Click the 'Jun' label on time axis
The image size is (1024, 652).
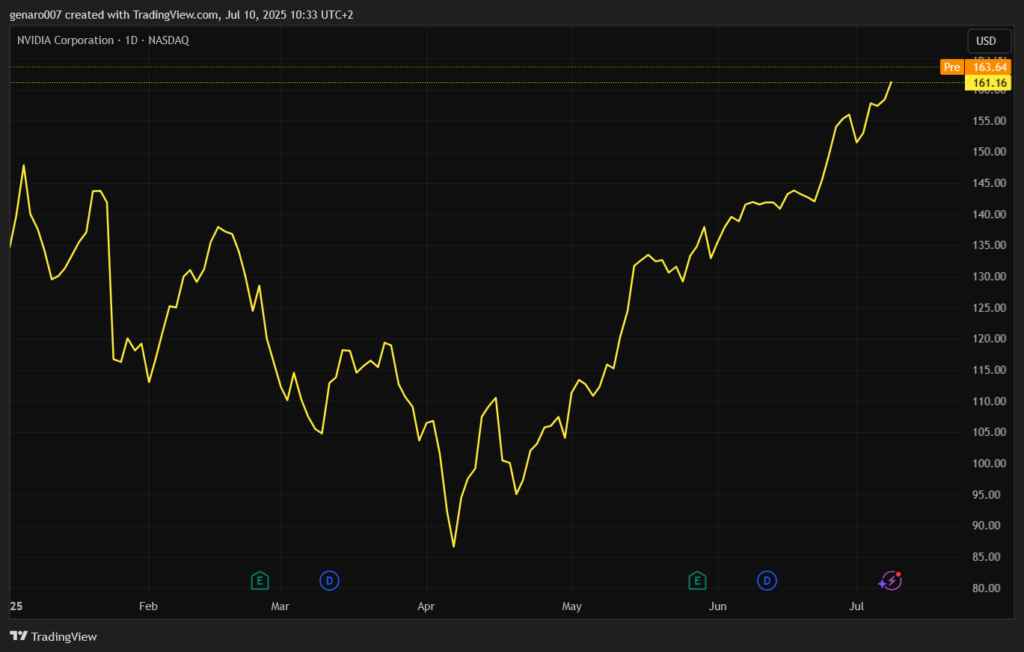point(717,606)
